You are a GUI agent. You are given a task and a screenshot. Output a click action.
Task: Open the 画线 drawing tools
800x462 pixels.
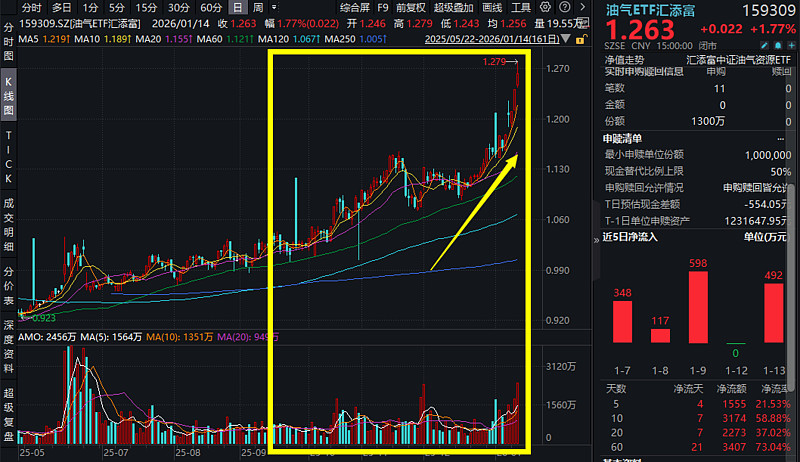491,7
